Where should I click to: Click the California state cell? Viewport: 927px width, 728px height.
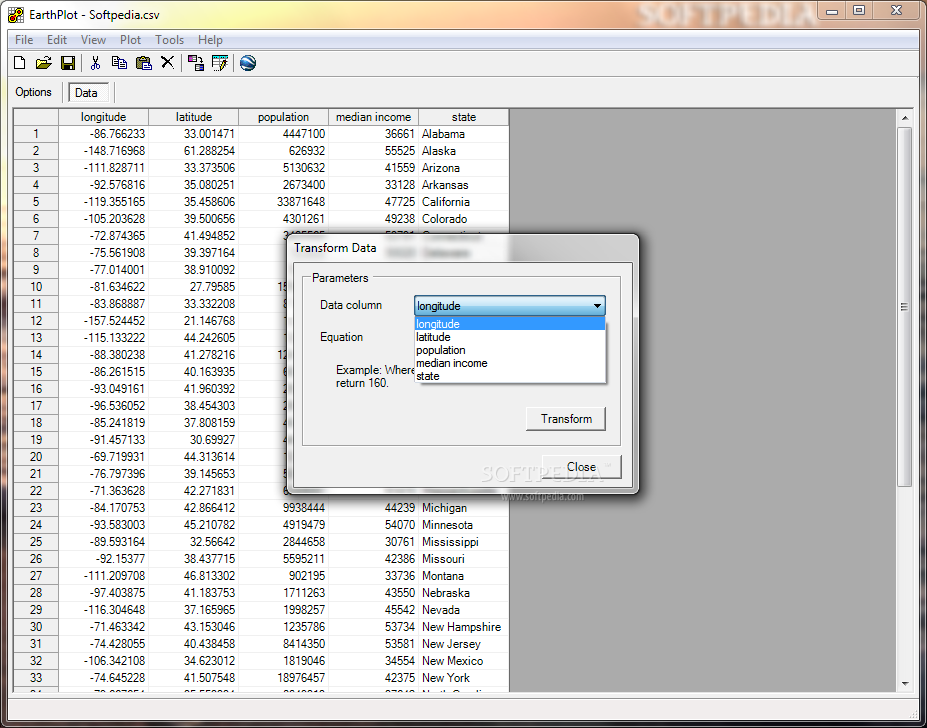click(464, 202)
